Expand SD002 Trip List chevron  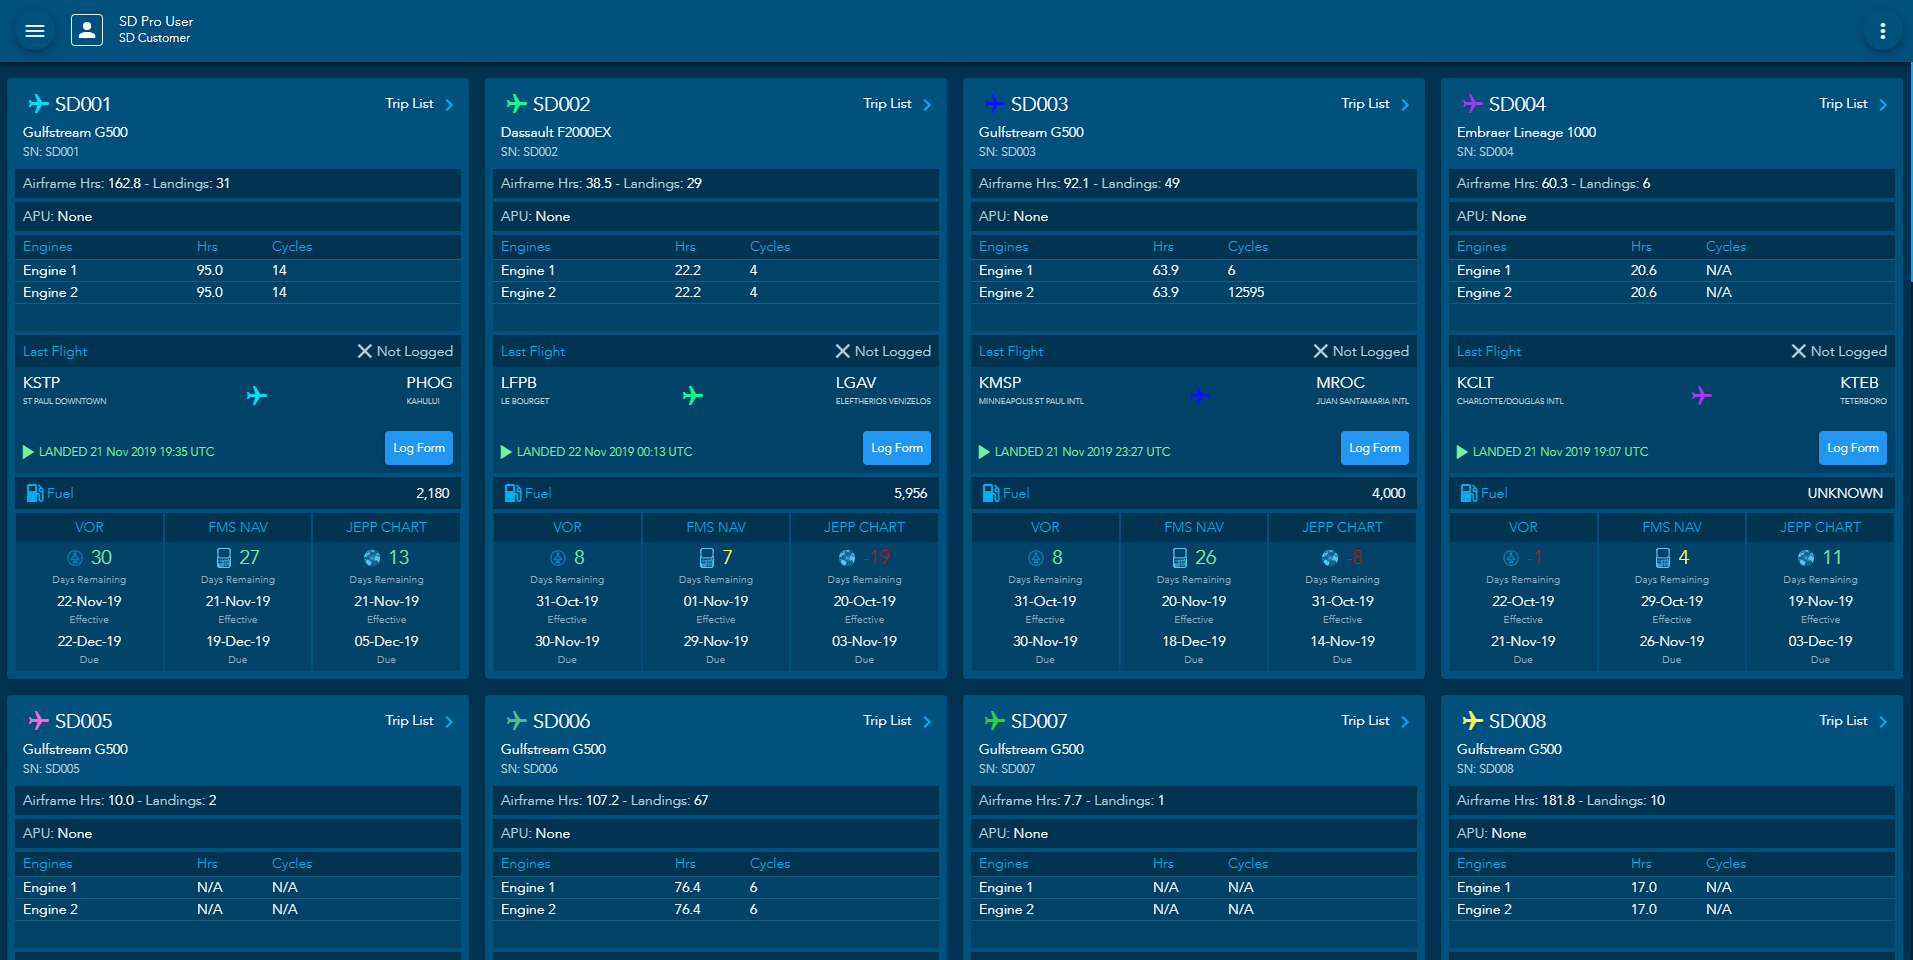click(x=927, y=104)
